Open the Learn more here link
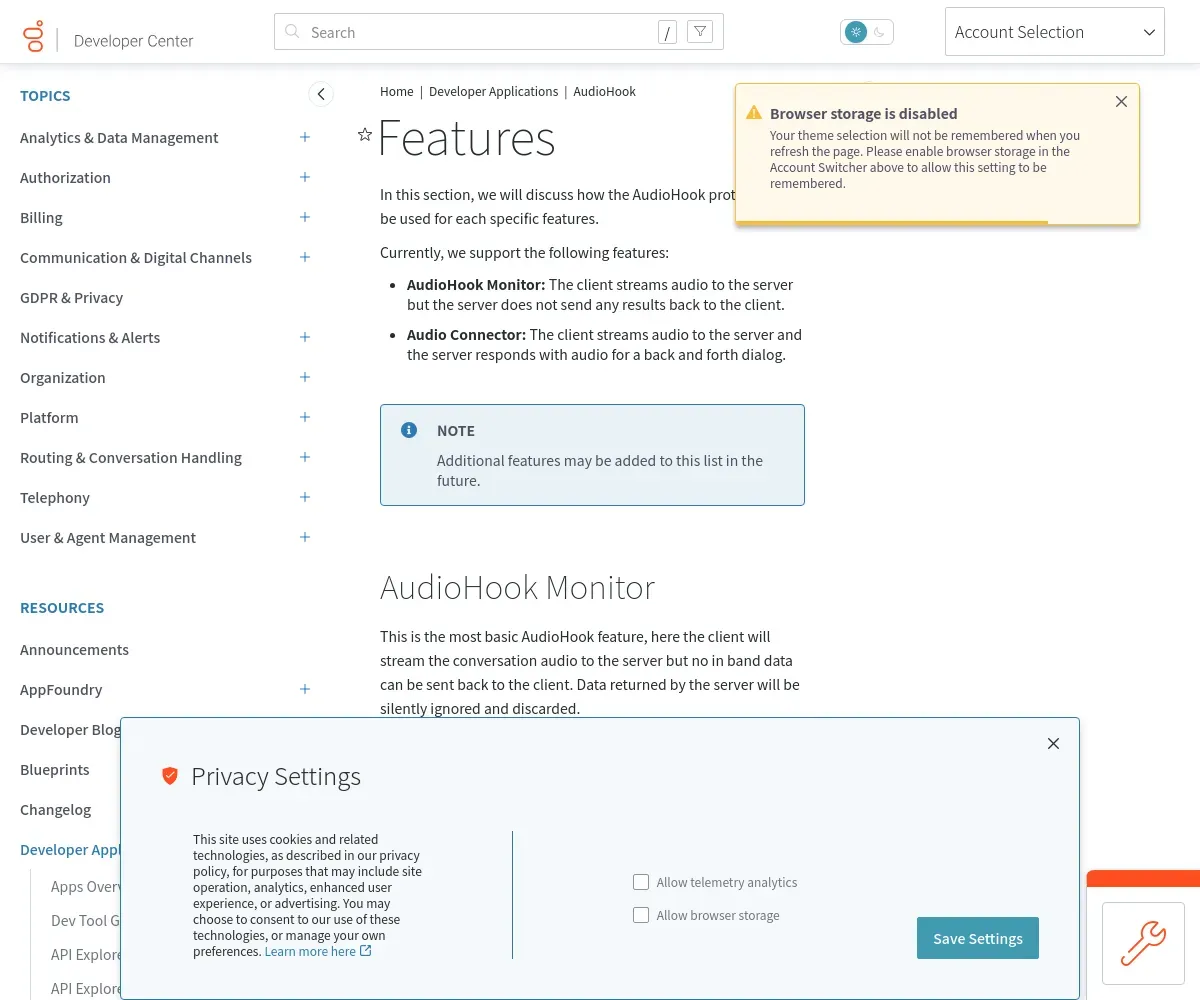This screenshot has width=1200, height=1000. (x=310, y=951)
